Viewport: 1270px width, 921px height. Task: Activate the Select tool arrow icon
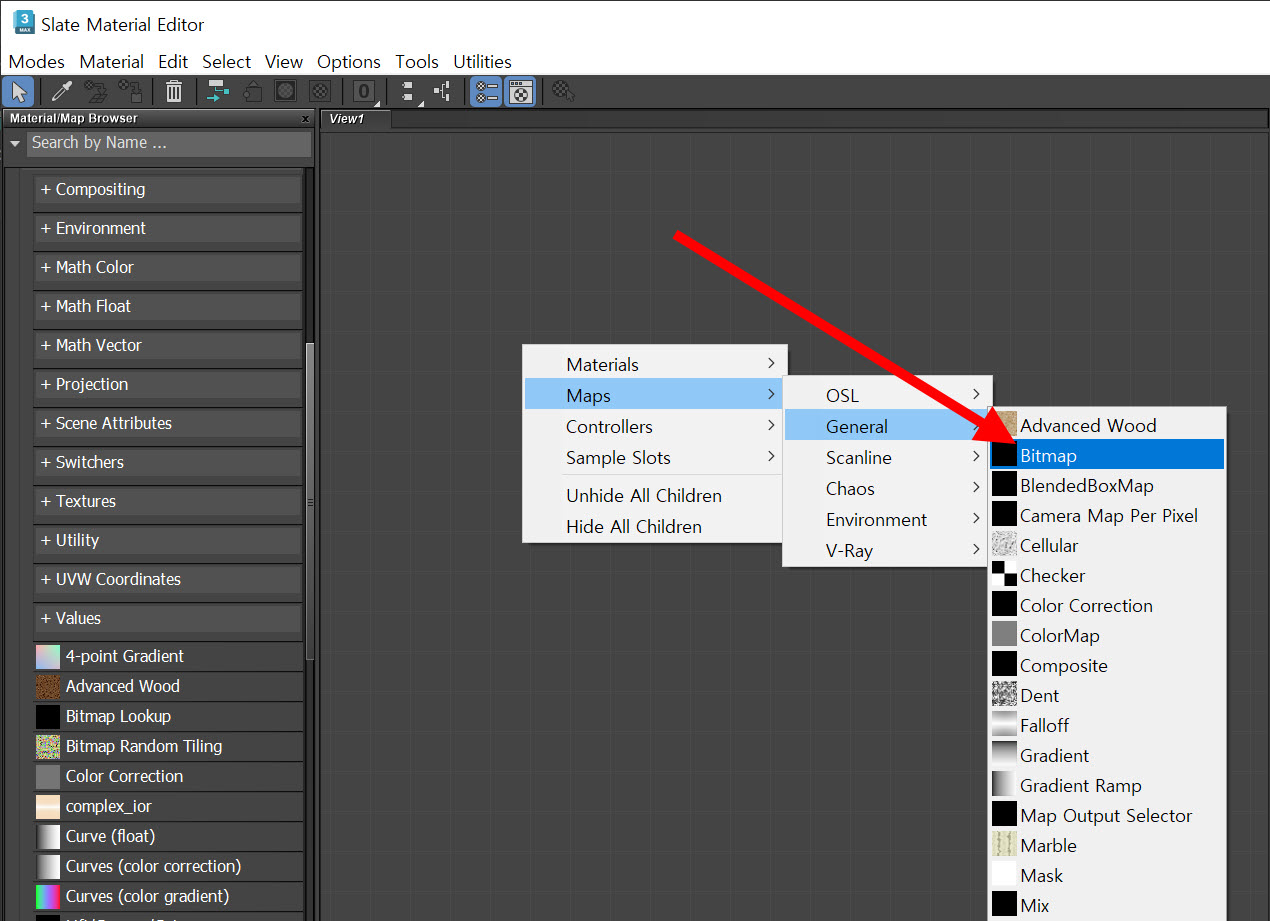(19, 92)
